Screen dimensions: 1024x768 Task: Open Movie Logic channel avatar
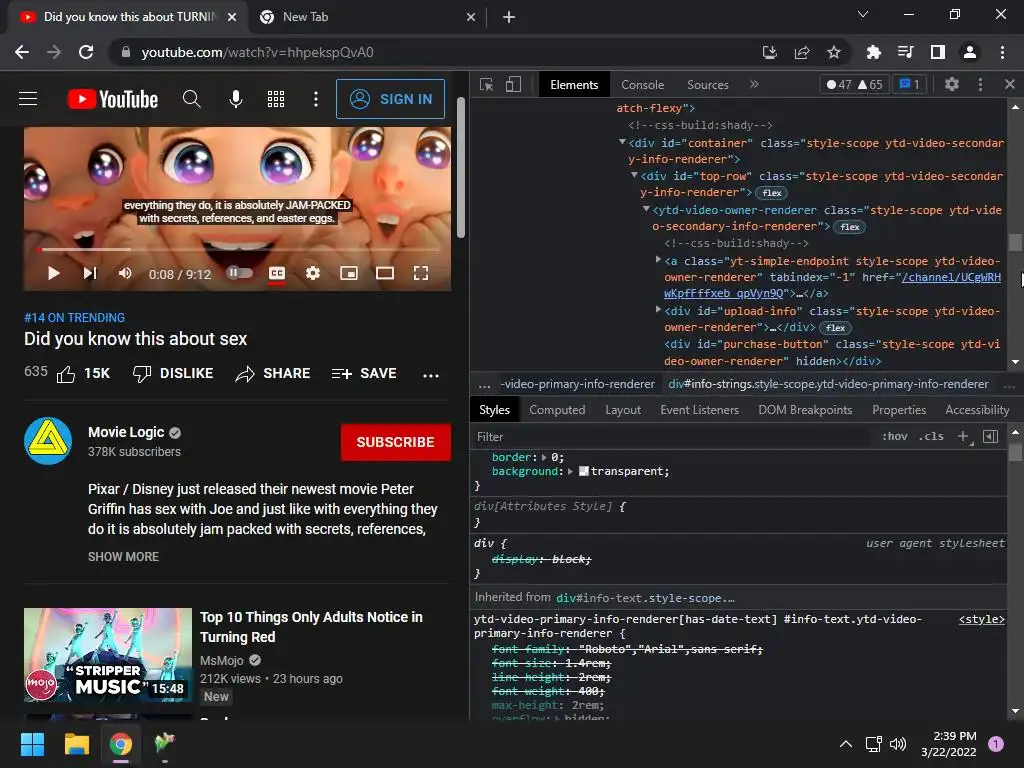coord(48,441)
